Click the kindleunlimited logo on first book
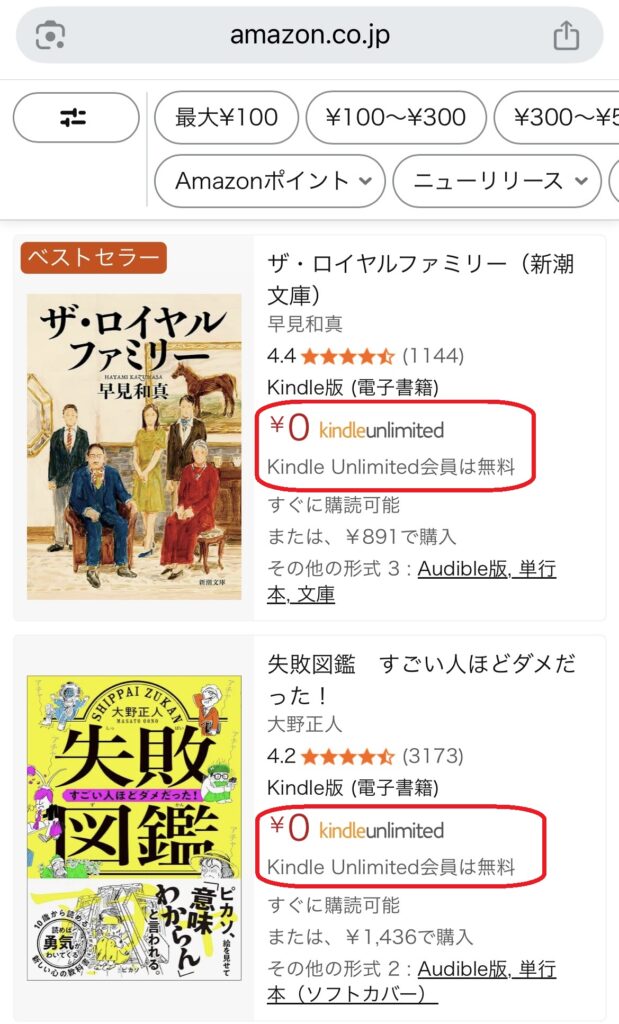 [x=381, y=431]
